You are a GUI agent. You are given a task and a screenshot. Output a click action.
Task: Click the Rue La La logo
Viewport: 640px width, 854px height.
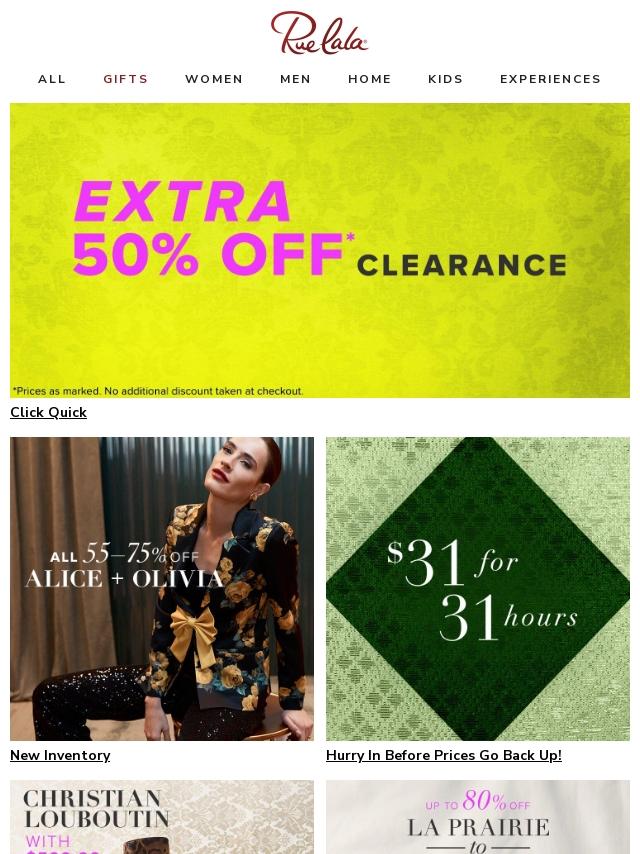(319, 33)
